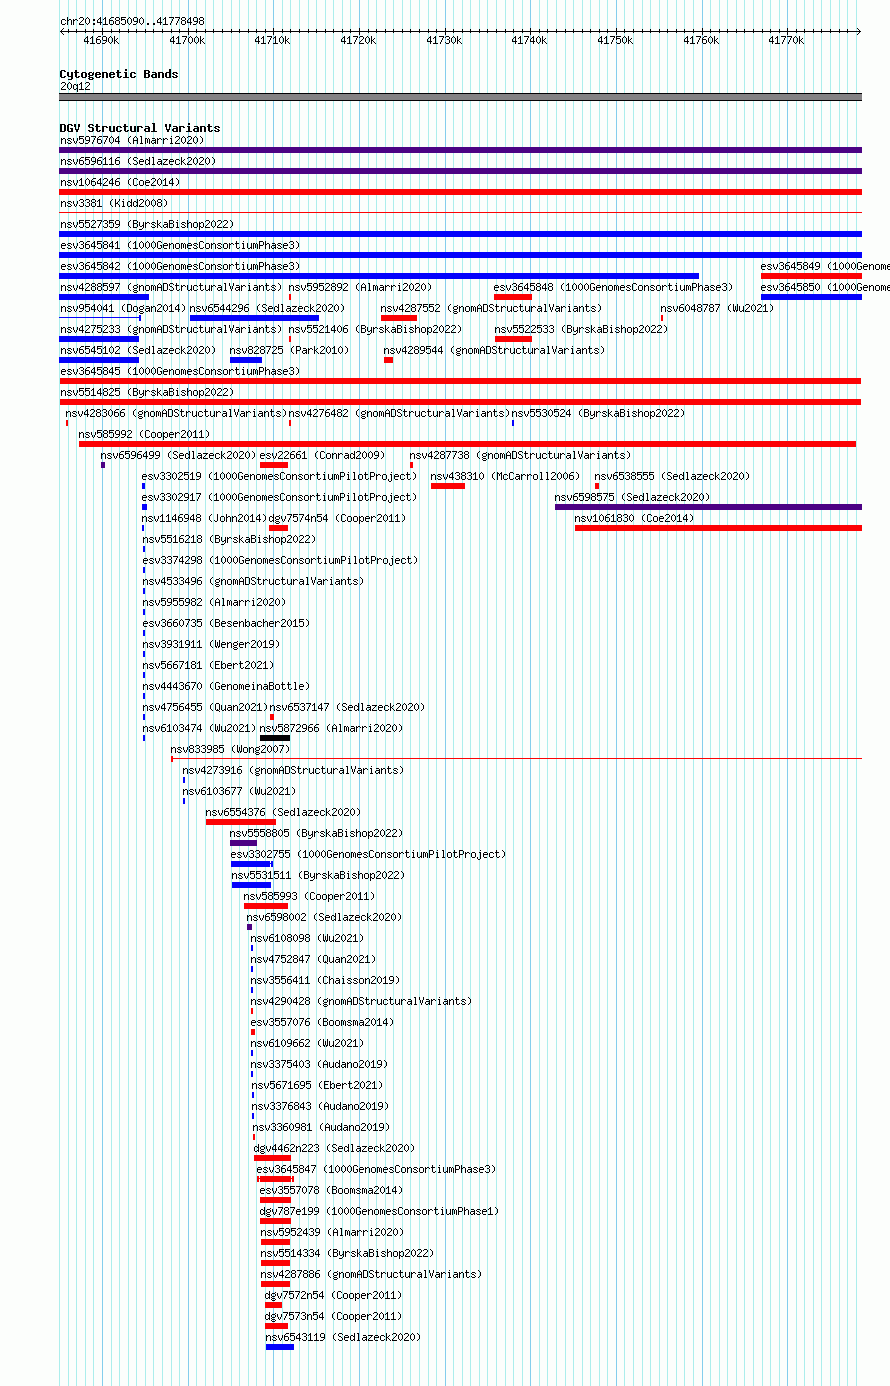Select nsv4275233 (gnomADStructuralVariants) entry
The image size is (890, 1386).
[171, 329]
